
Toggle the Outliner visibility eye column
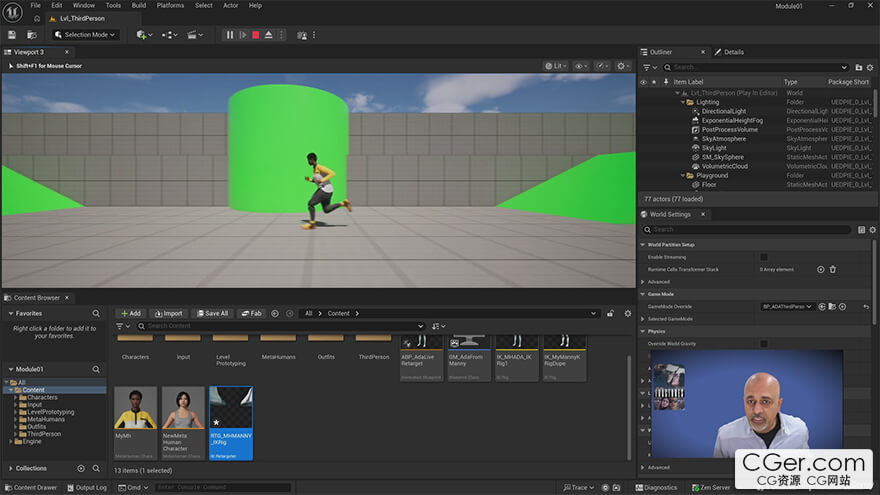click(x=643, y=82)
